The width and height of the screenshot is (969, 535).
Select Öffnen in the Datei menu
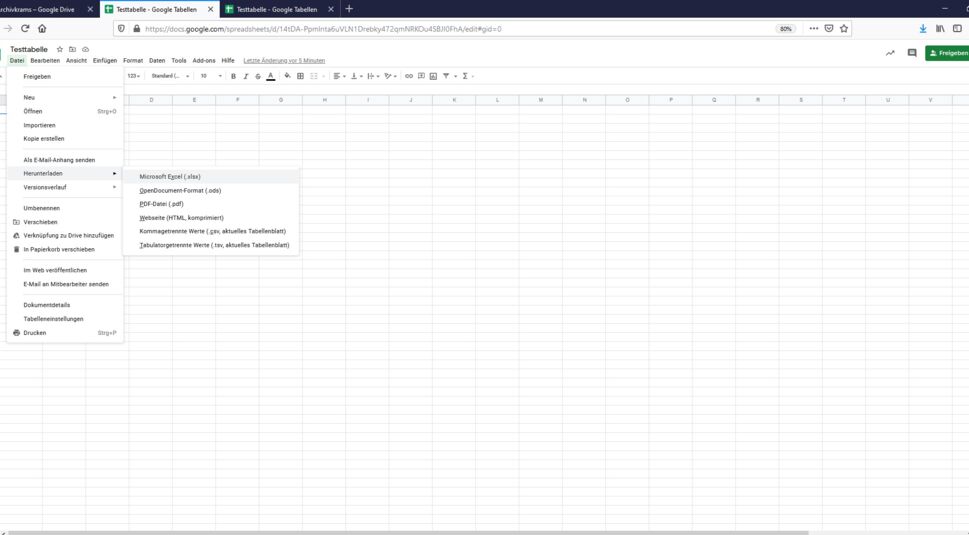point(65,111)
